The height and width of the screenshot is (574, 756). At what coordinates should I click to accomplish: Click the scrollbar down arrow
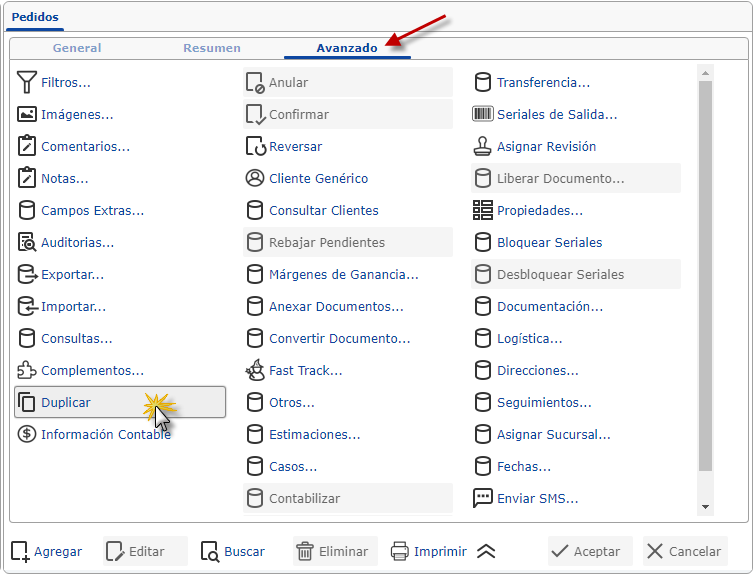click(705, 507)
